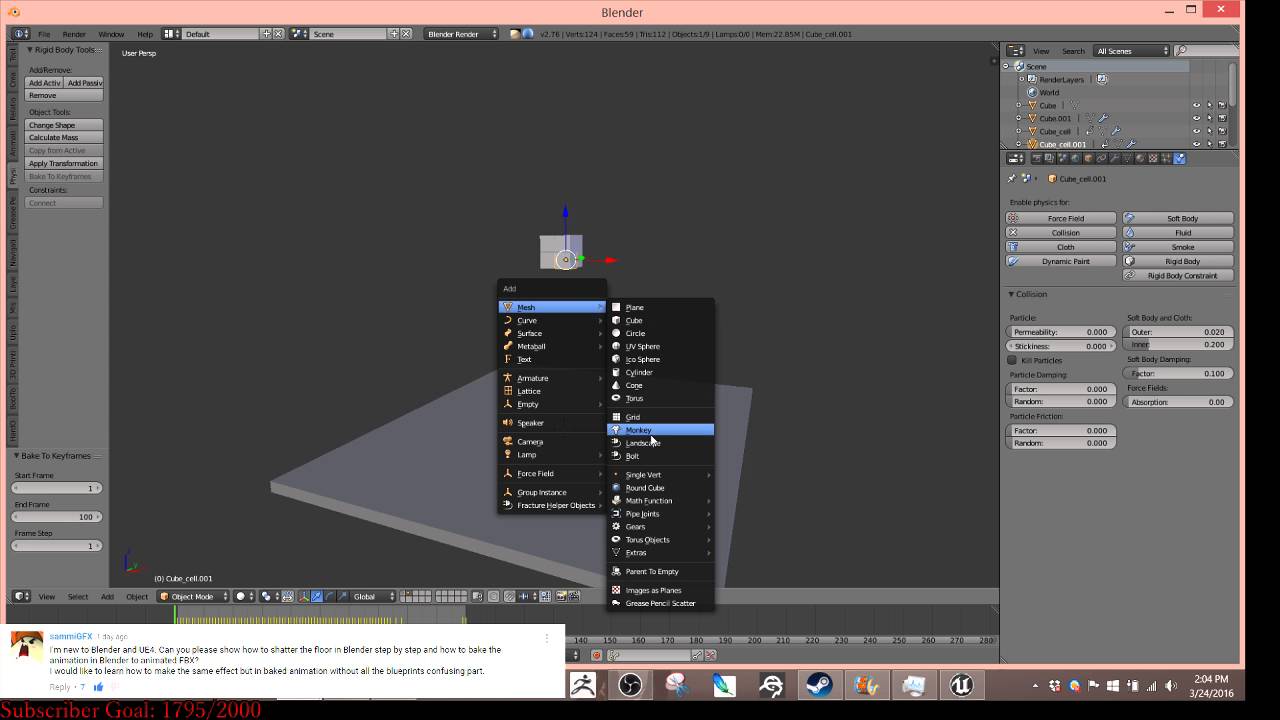Add a Plane mesh from the submenu
Image resolution: width=1280 pixels, height=720 pixels.
[660, 307]
